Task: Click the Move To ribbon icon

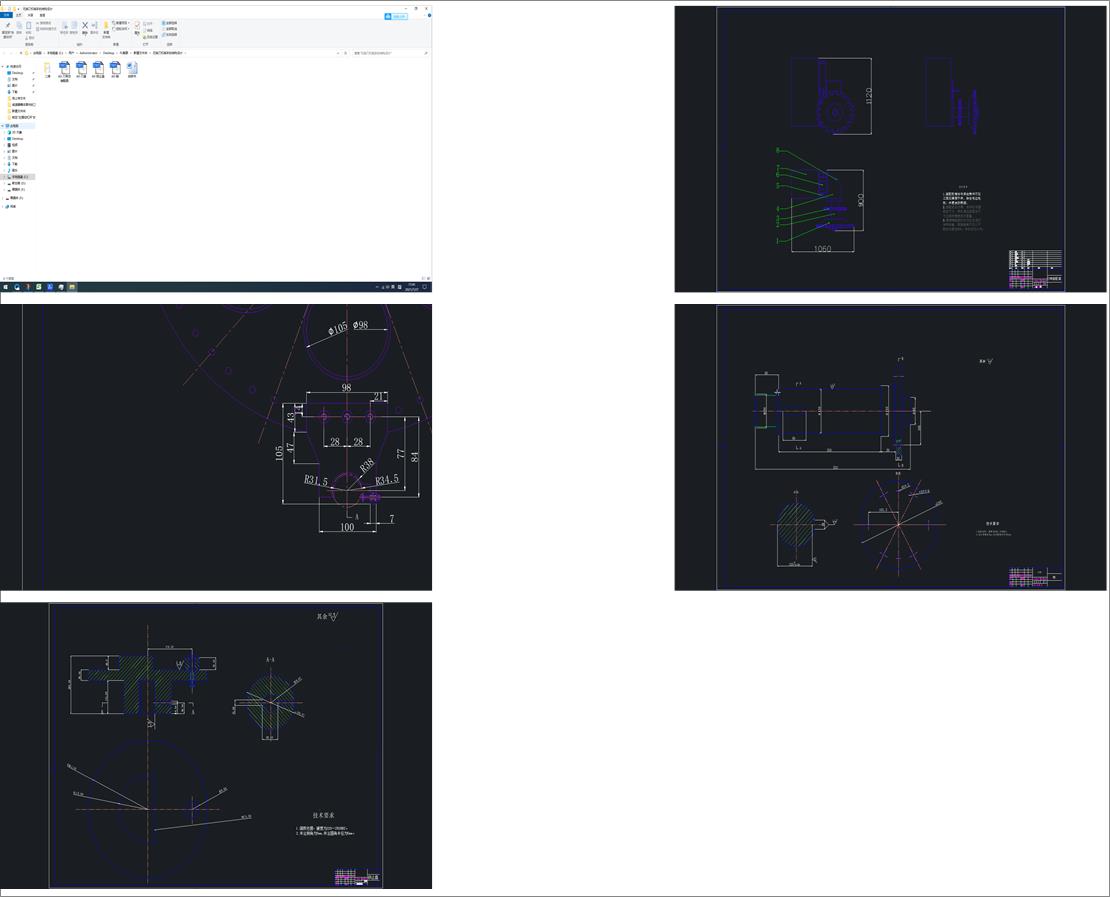Action: click(x=63, y=26)
